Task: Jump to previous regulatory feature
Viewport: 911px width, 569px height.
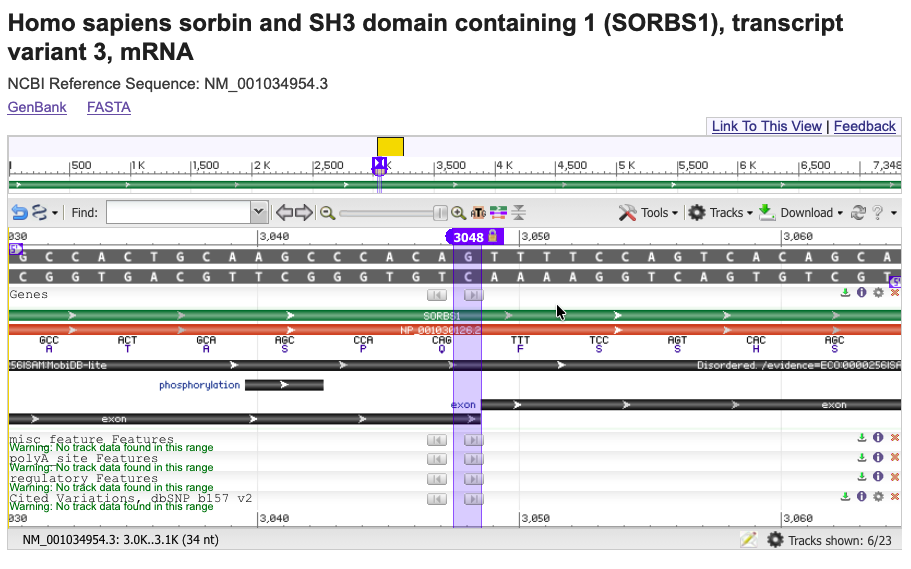Action: [437, 479]
